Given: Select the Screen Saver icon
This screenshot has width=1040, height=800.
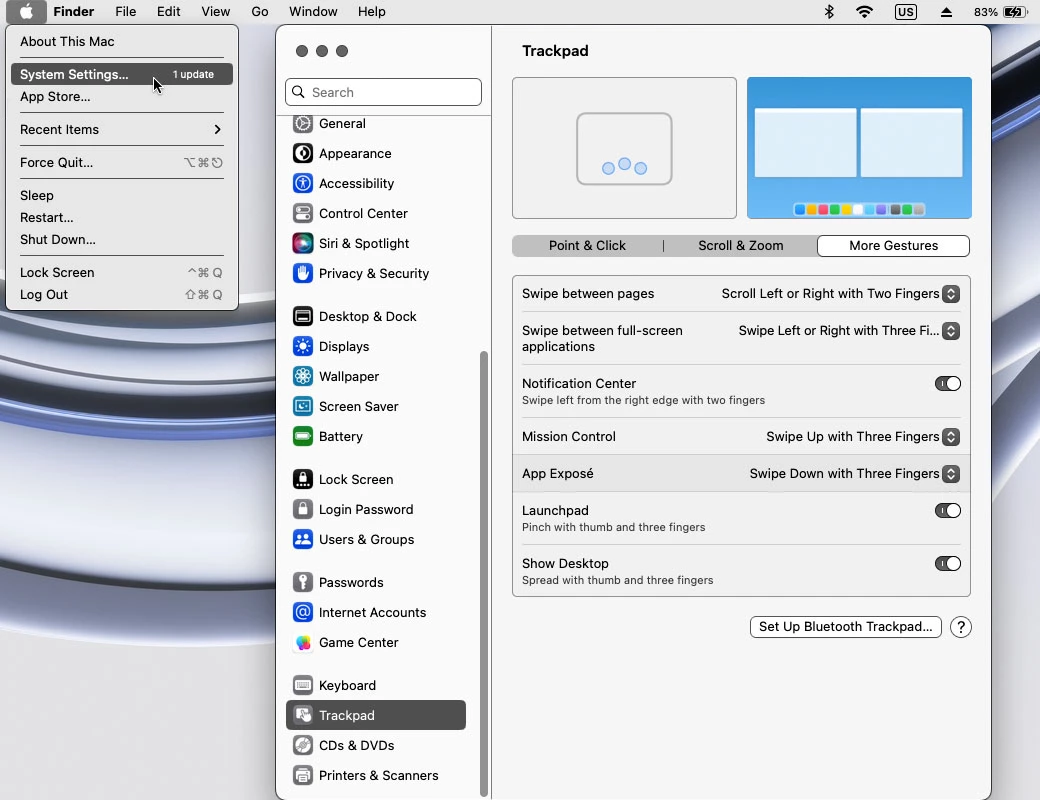Looking at the screenshot, I should 302,406.
